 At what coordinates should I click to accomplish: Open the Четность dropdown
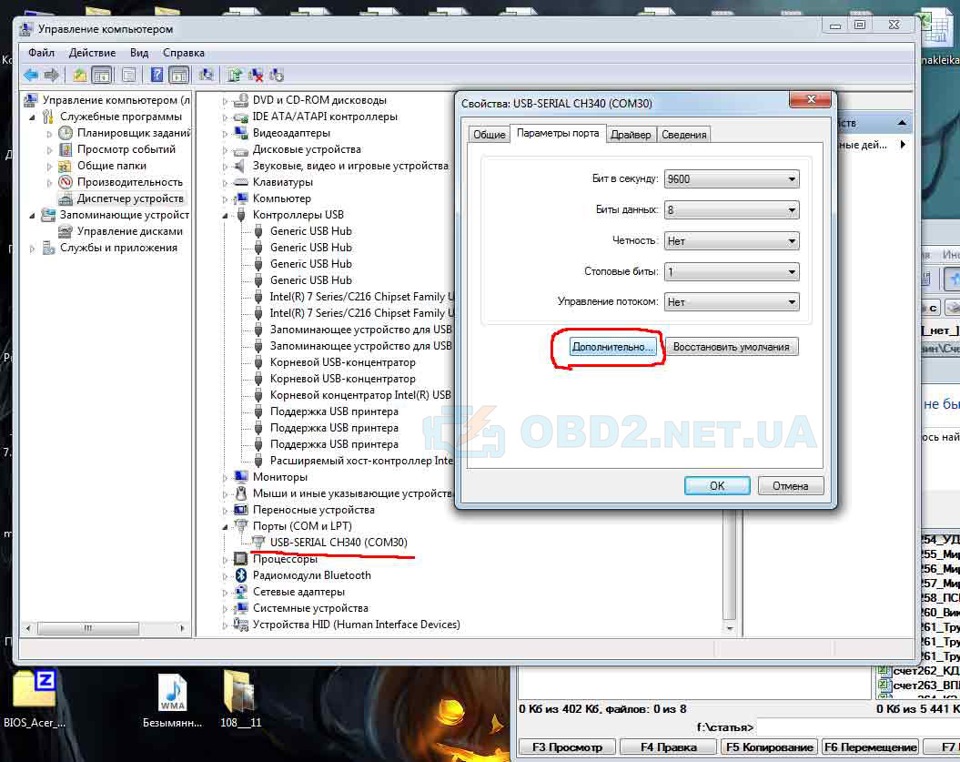pyautogui.click(x=732, y=241)
